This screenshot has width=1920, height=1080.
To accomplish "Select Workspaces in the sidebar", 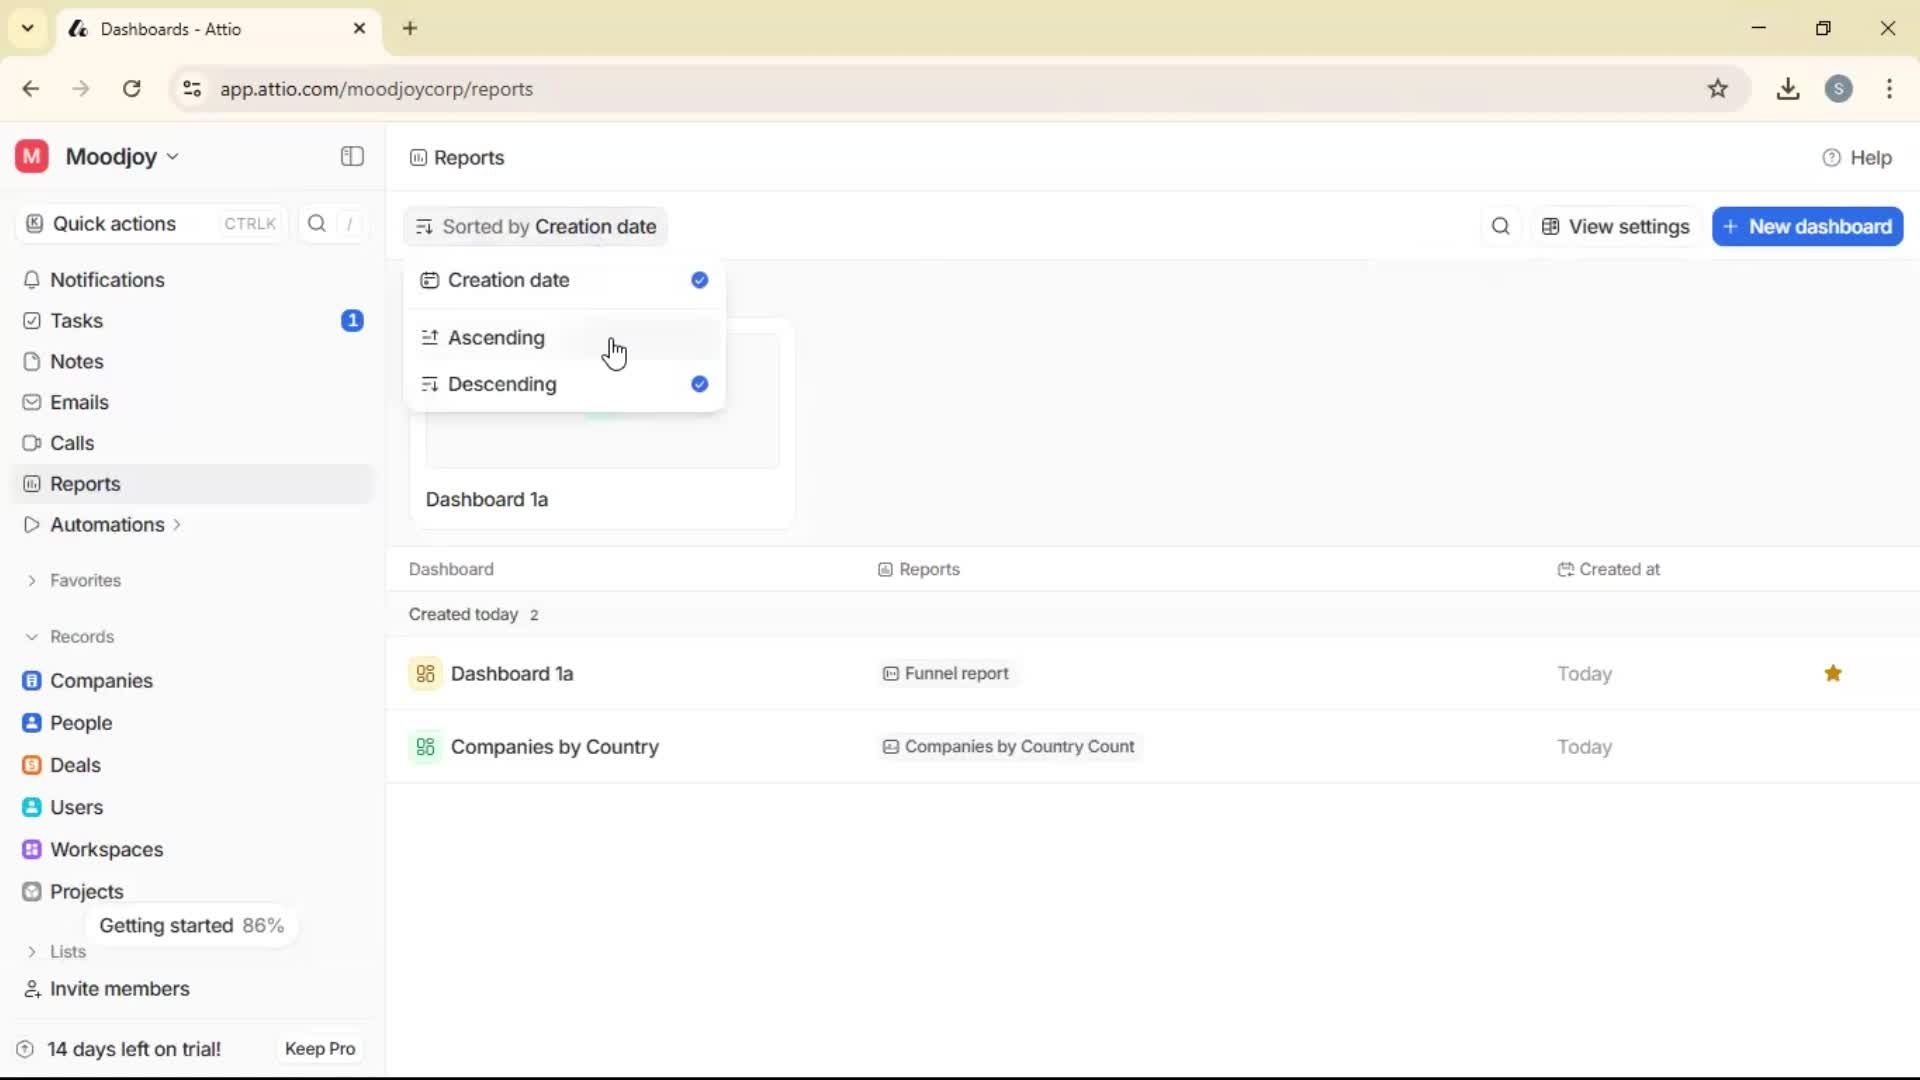I will 107,849.
